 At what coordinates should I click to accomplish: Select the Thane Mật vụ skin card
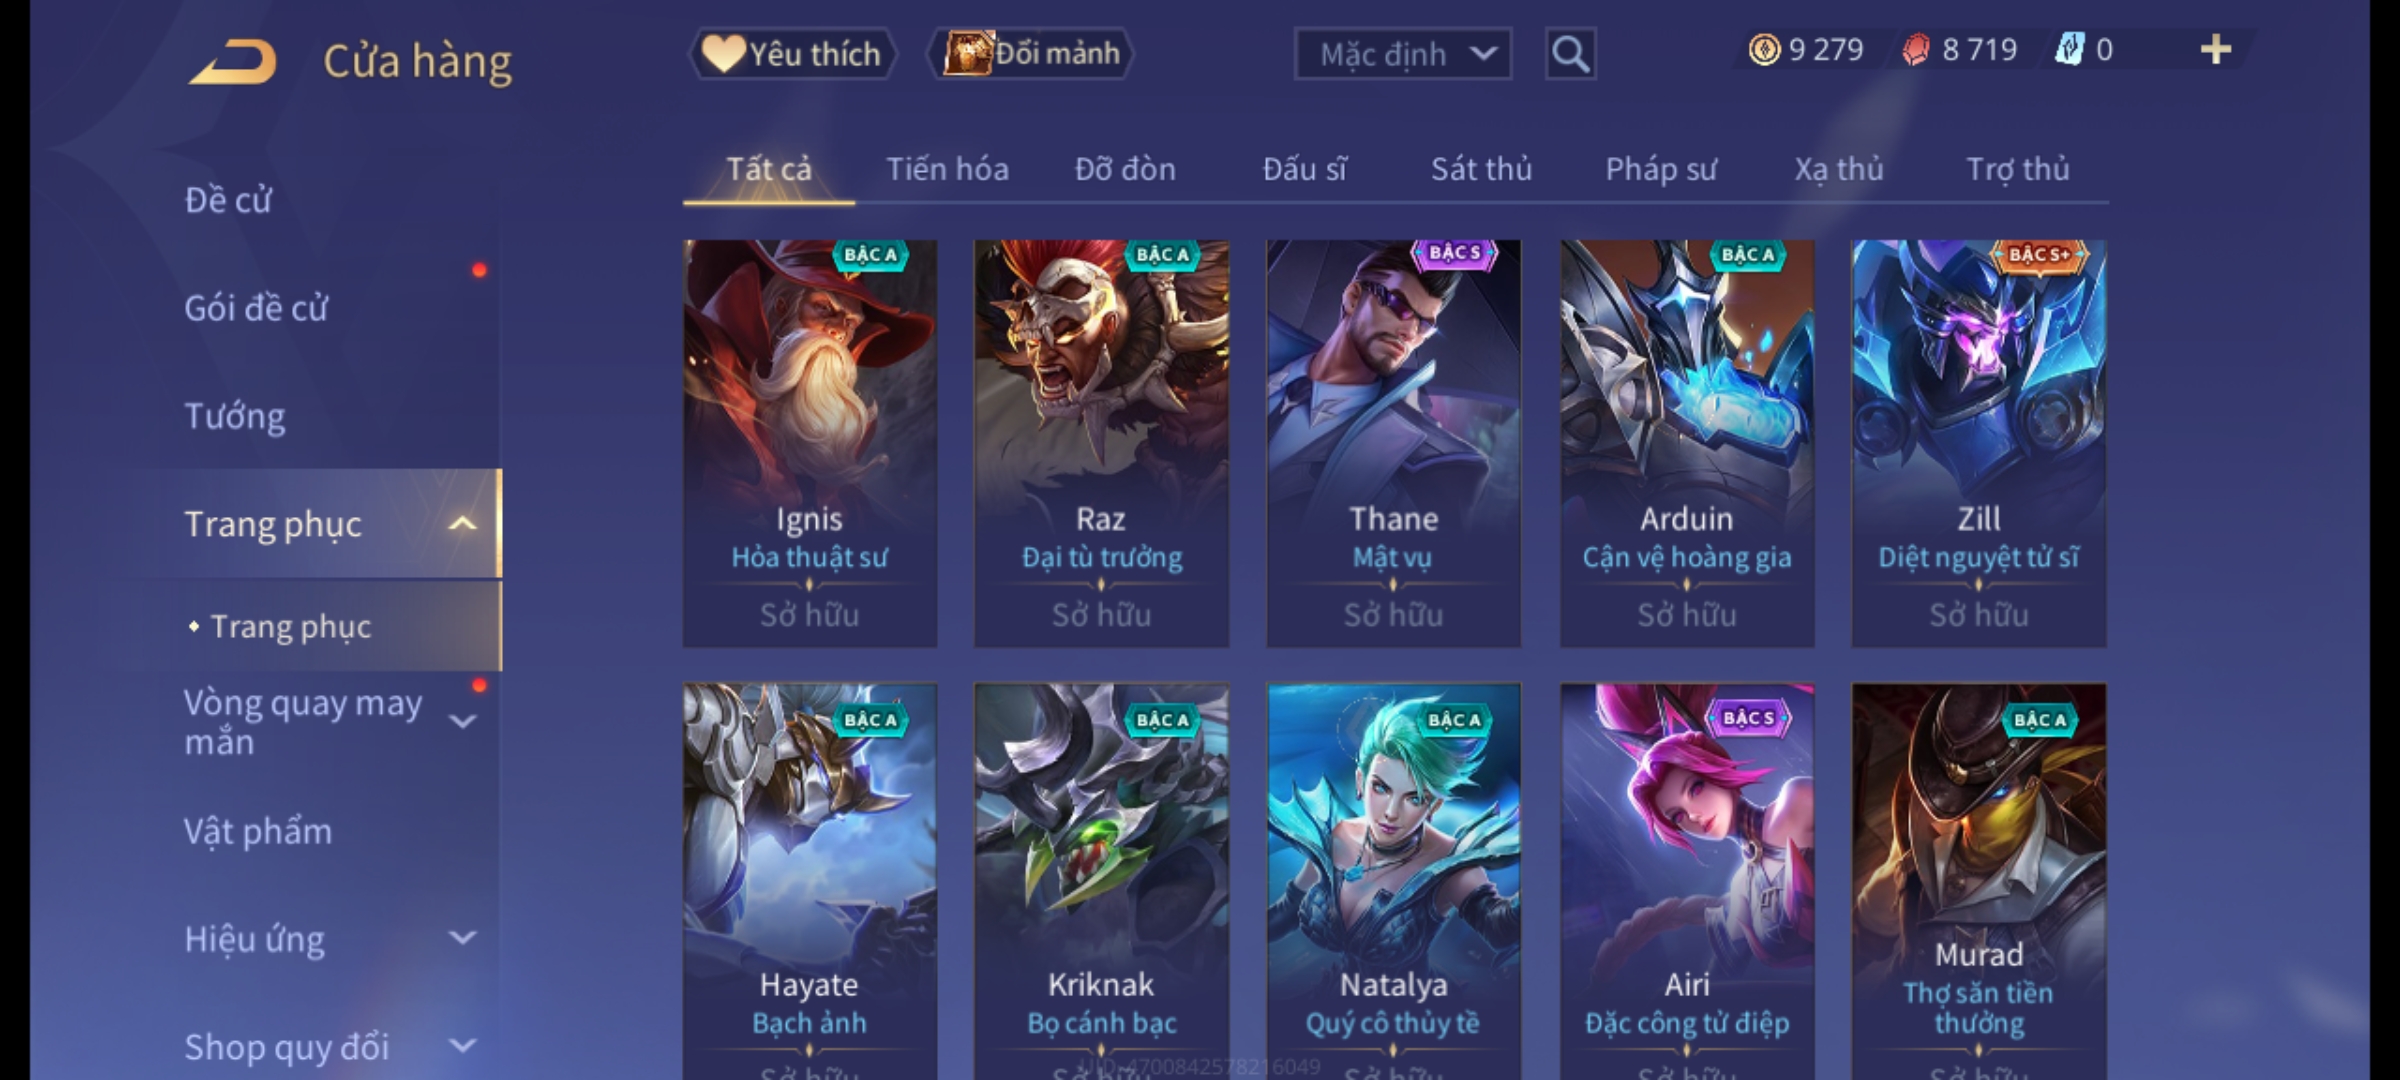click(x=1393, y=443)
